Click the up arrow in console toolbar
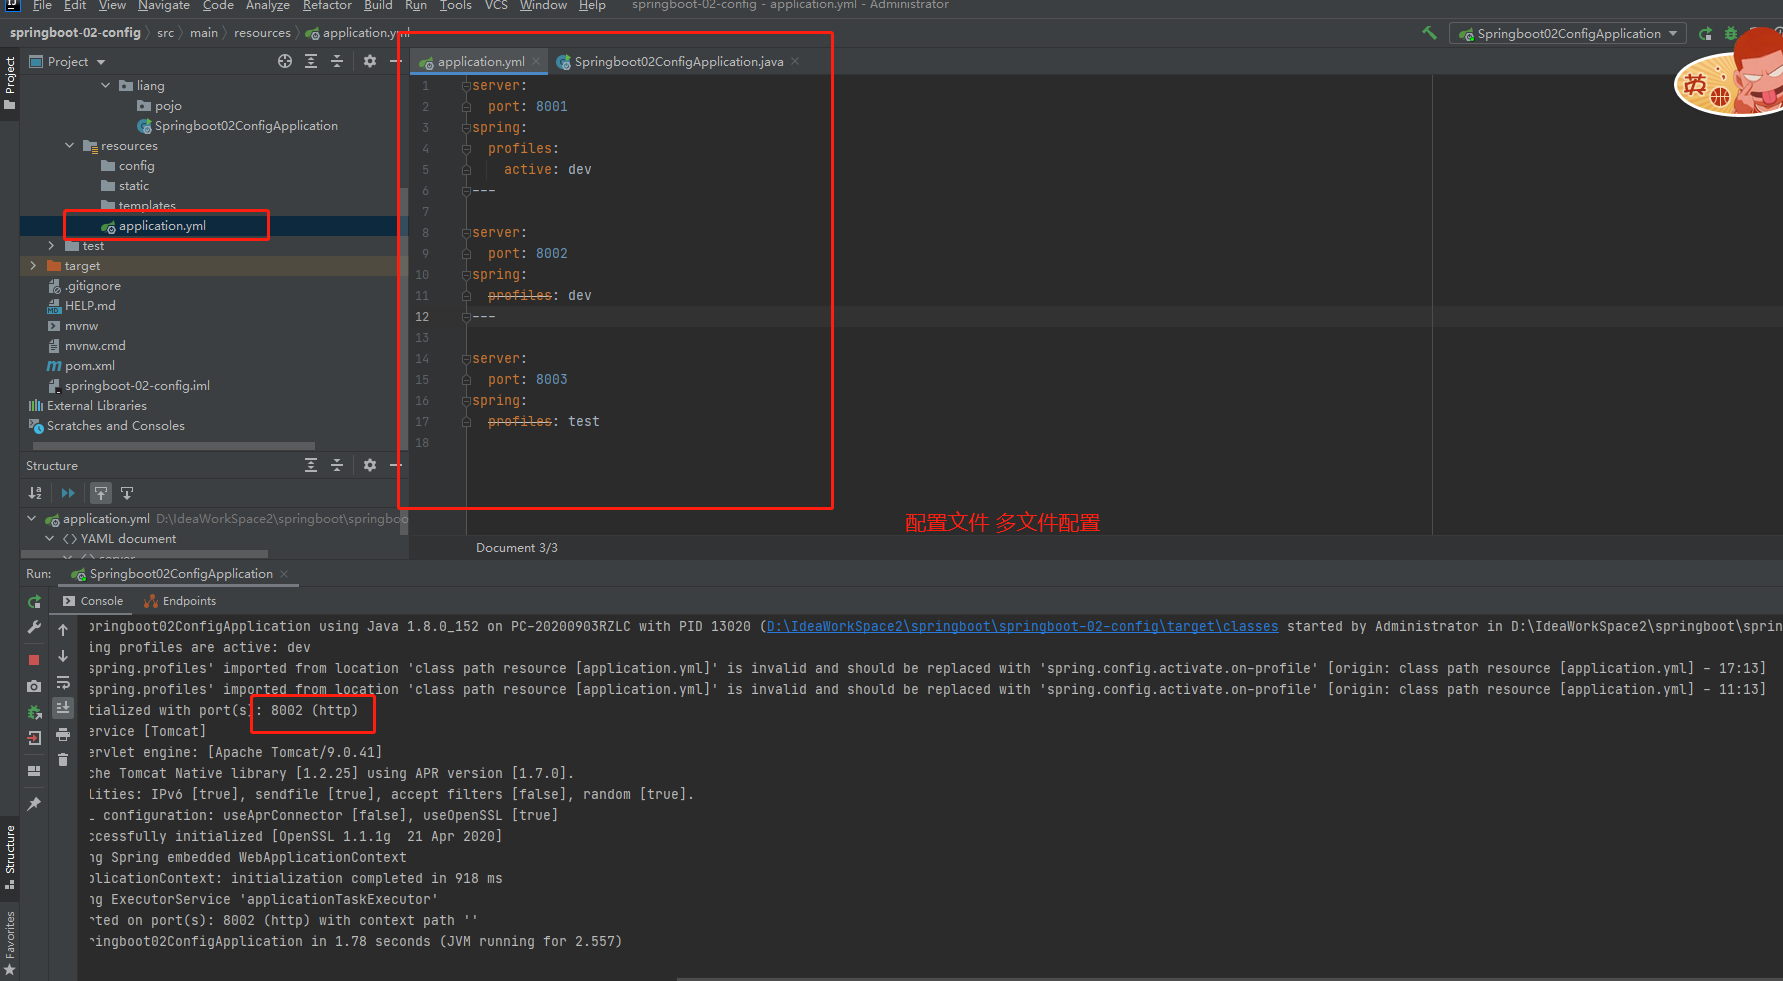The width and height of the screenshot is (1783, 981). pos(63,630)
